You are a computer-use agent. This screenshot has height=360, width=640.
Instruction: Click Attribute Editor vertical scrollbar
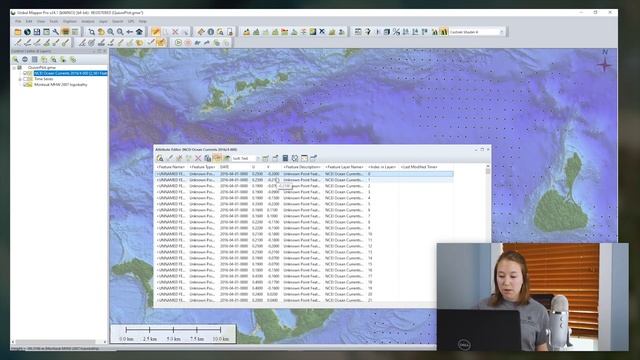click(487, 233)
